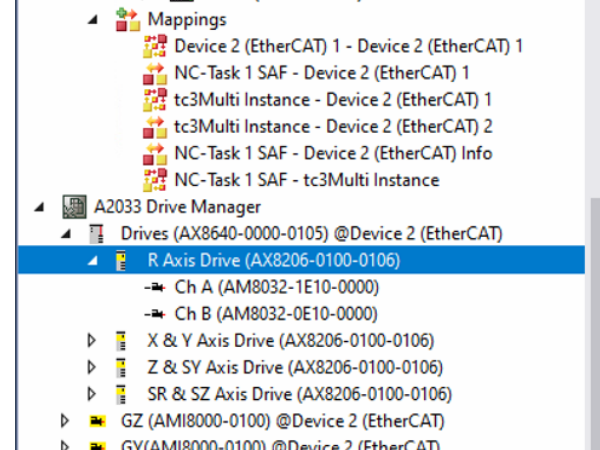This screenshot has width=600, height=450.
Task: Click the R Axis Drive icon
Action: [x=122, y=261]
